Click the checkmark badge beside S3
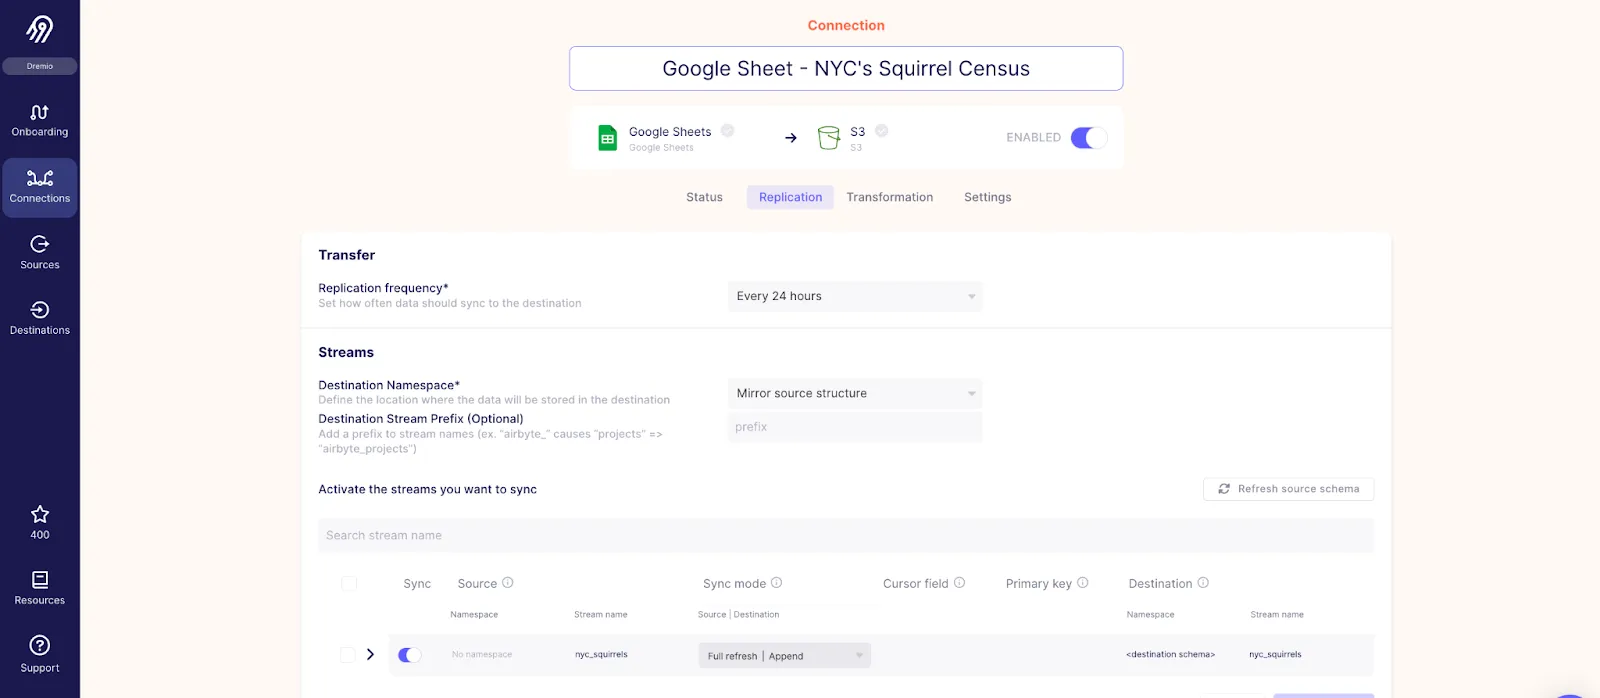The width and height of the screenshot is (1600, 698). (882, 131)
